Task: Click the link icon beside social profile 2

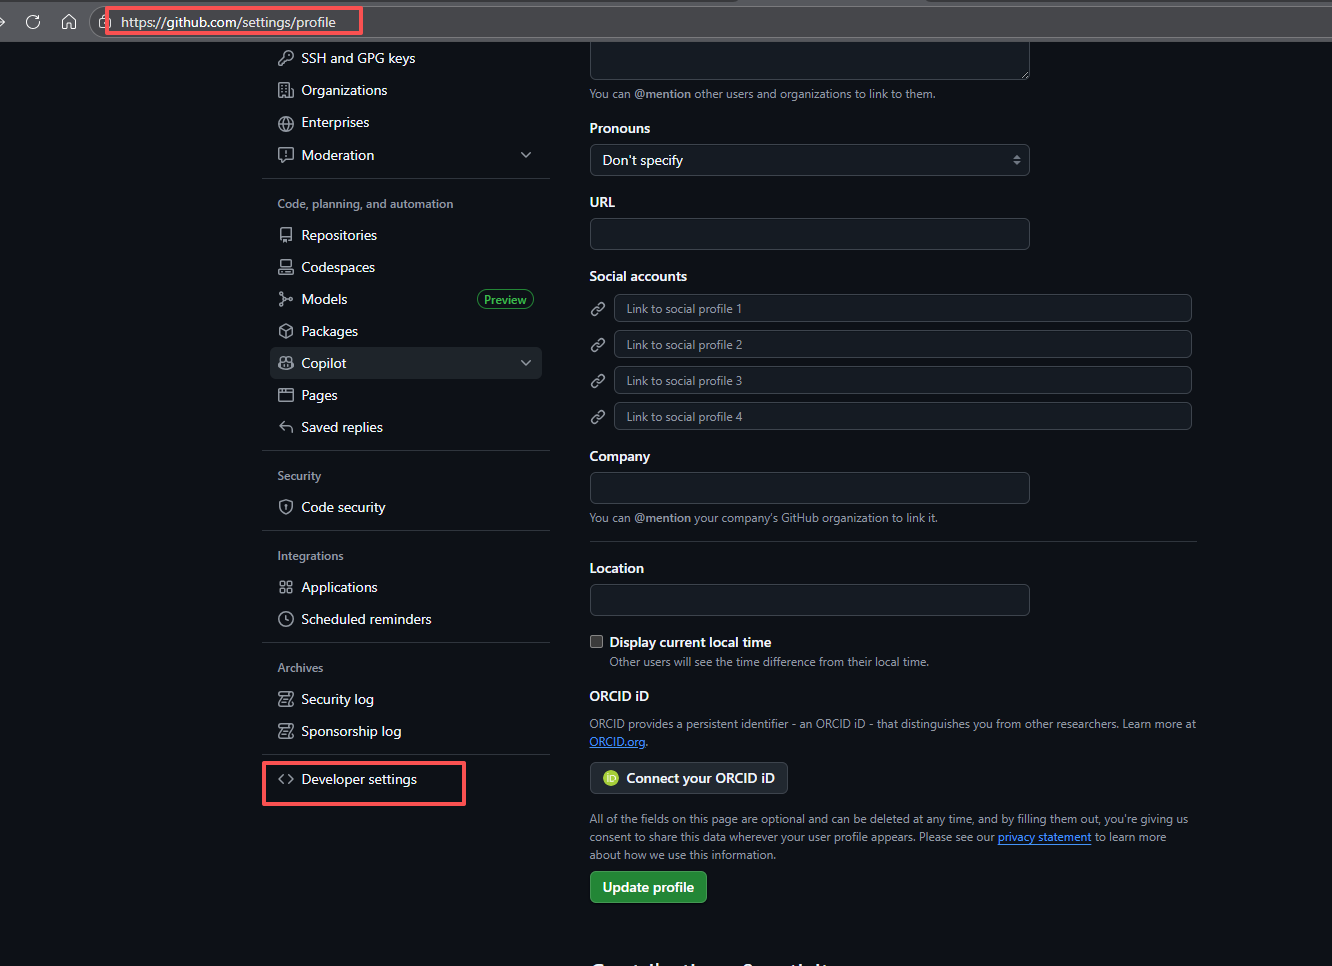Action: pyautogui.click(x=598, y=345)
